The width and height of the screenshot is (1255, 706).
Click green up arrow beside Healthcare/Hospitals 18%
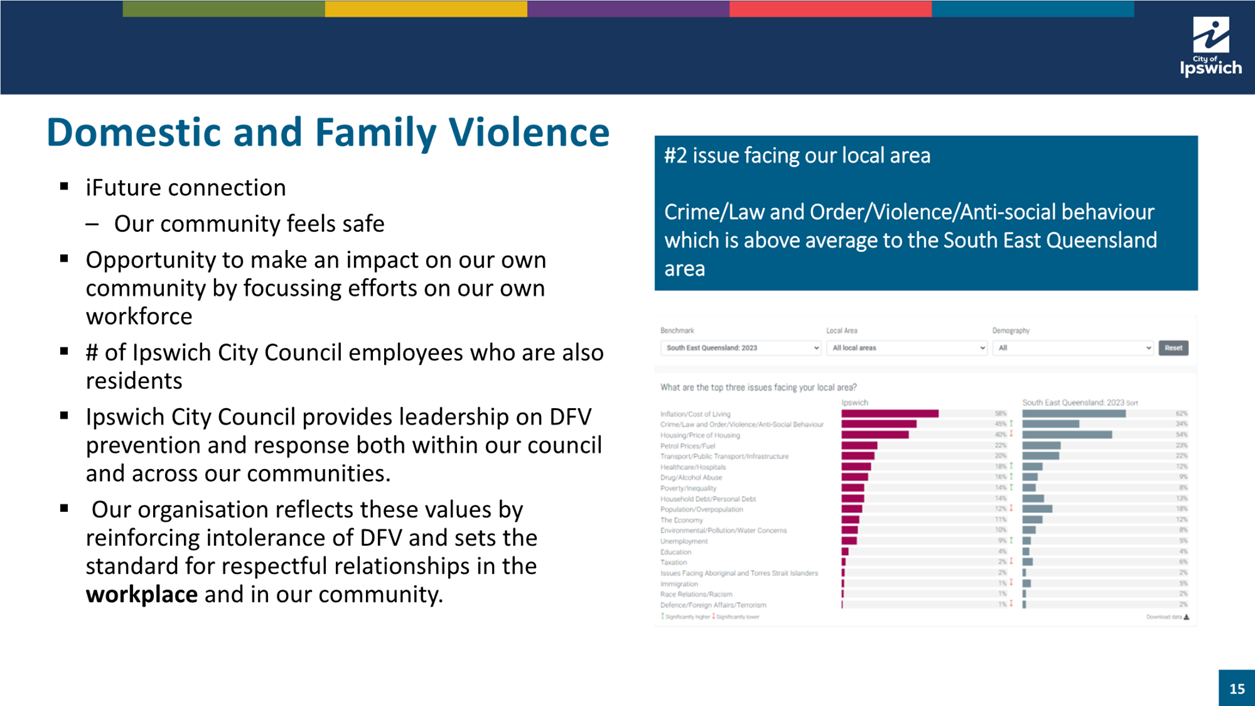[1011, 467]
